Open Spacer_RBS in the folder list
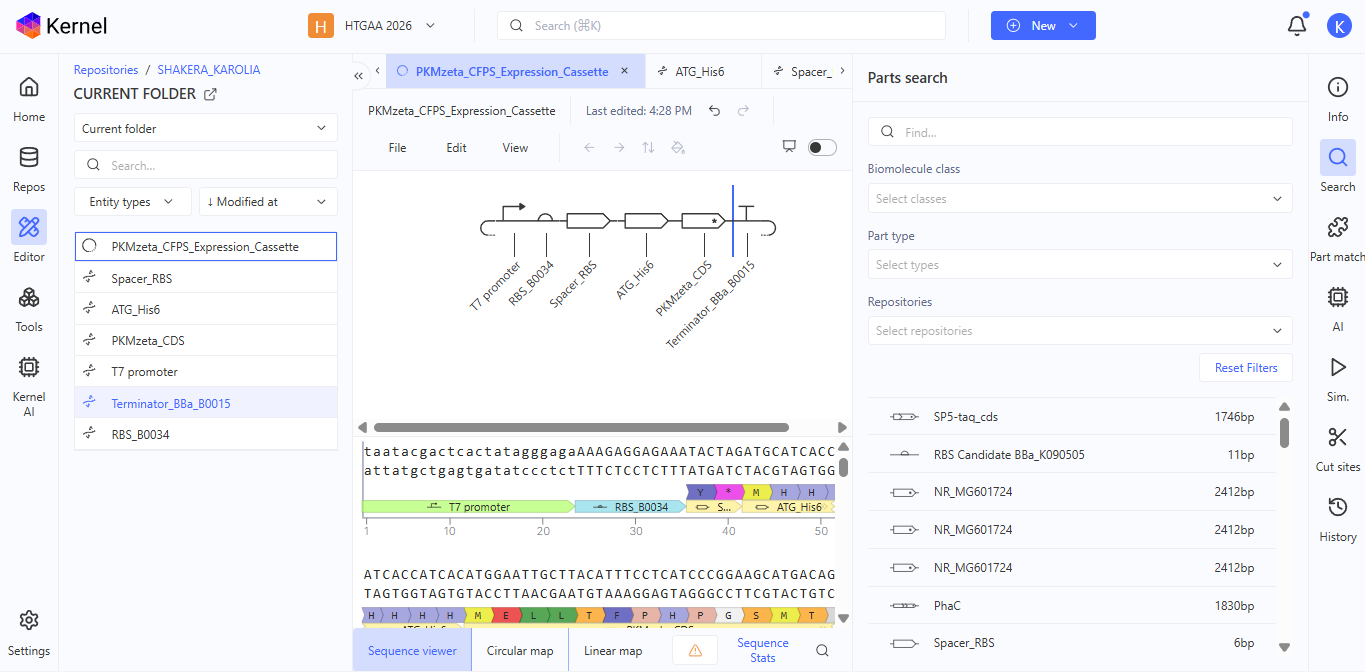The image size is (1365, 672). [206, 278]
